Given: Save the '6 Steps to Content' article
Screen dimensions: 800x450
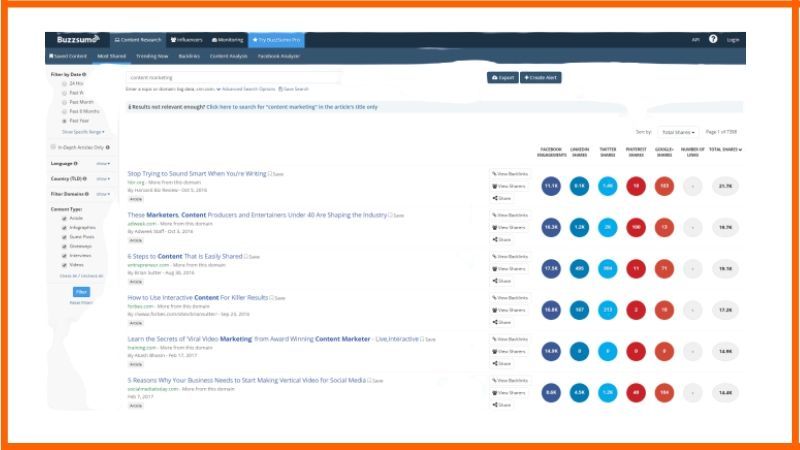Looking at the screenshot, I should (x=252, y=257).
